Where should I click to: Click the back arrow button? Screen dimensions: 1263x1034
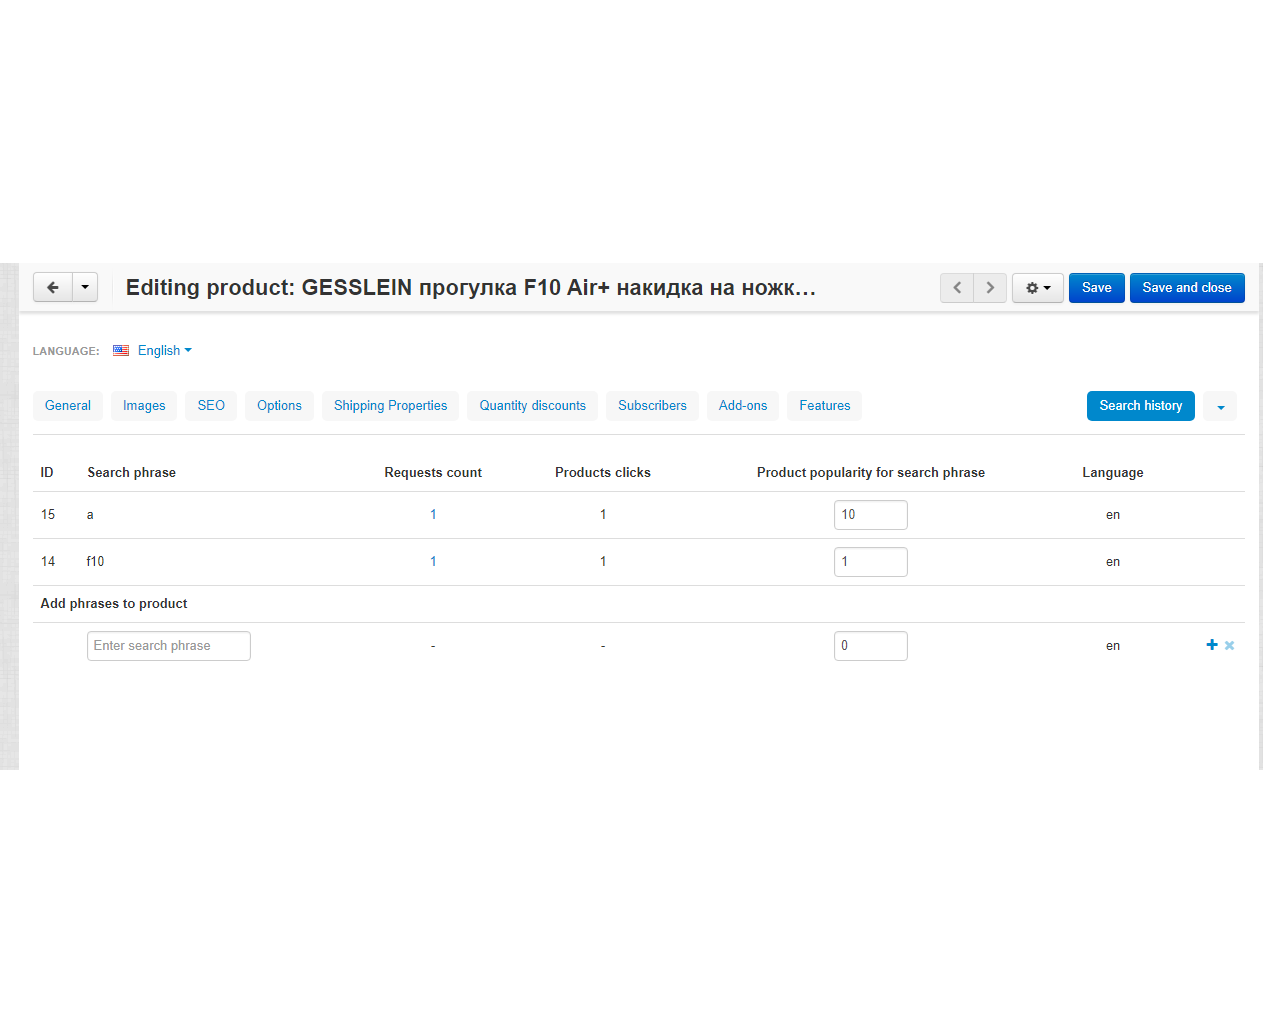(53, 288)
